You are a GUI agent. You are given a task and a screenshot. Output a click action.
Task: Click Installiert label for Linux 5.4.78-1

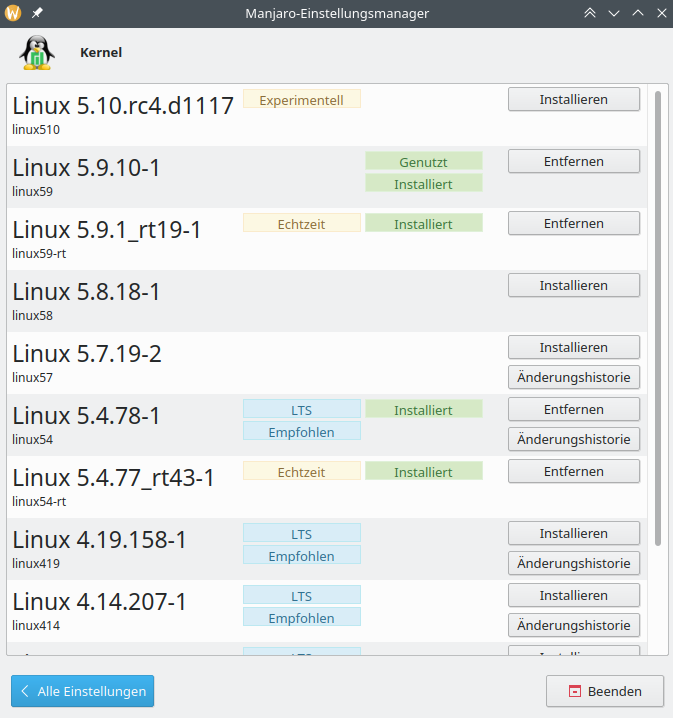[423, 409]
